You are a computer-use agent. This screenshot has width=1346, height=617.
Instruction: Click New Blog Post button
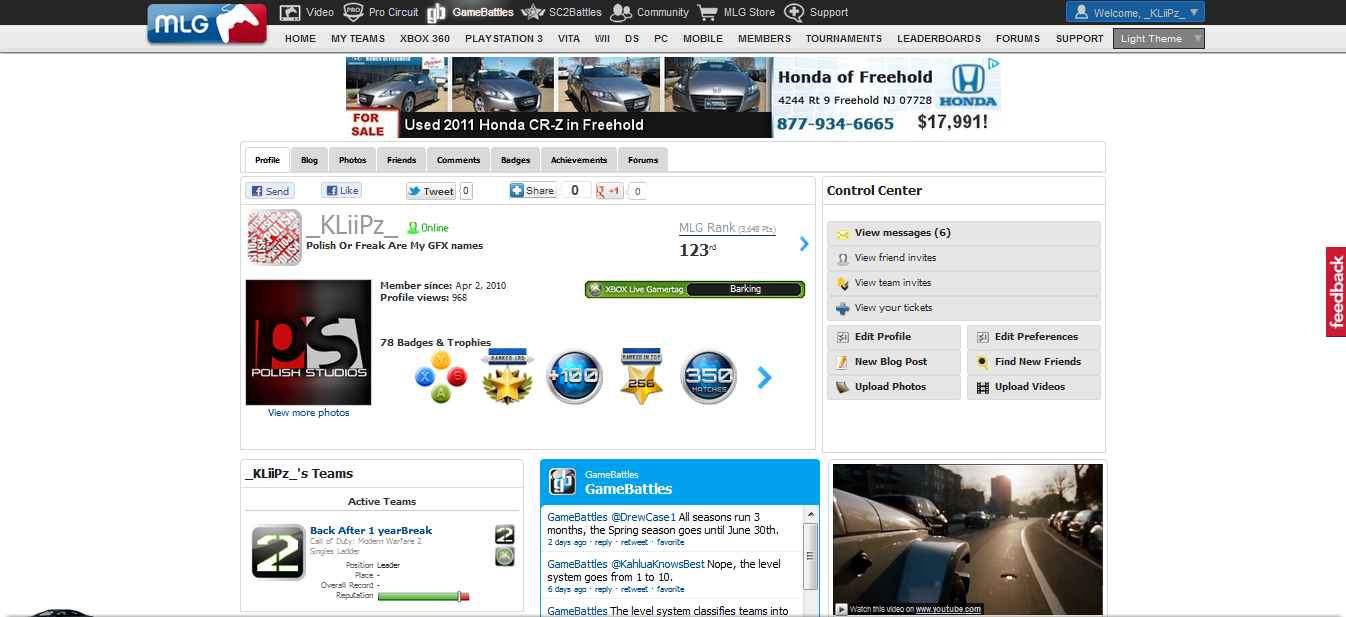tap(894, 362)
